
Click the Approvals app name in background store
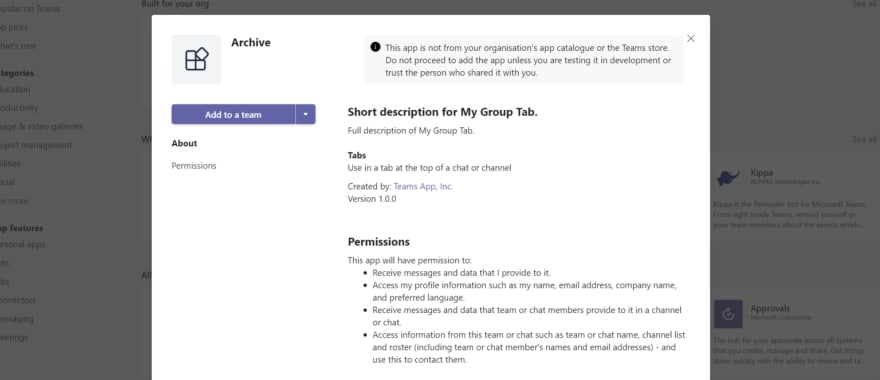click(770, 308)
